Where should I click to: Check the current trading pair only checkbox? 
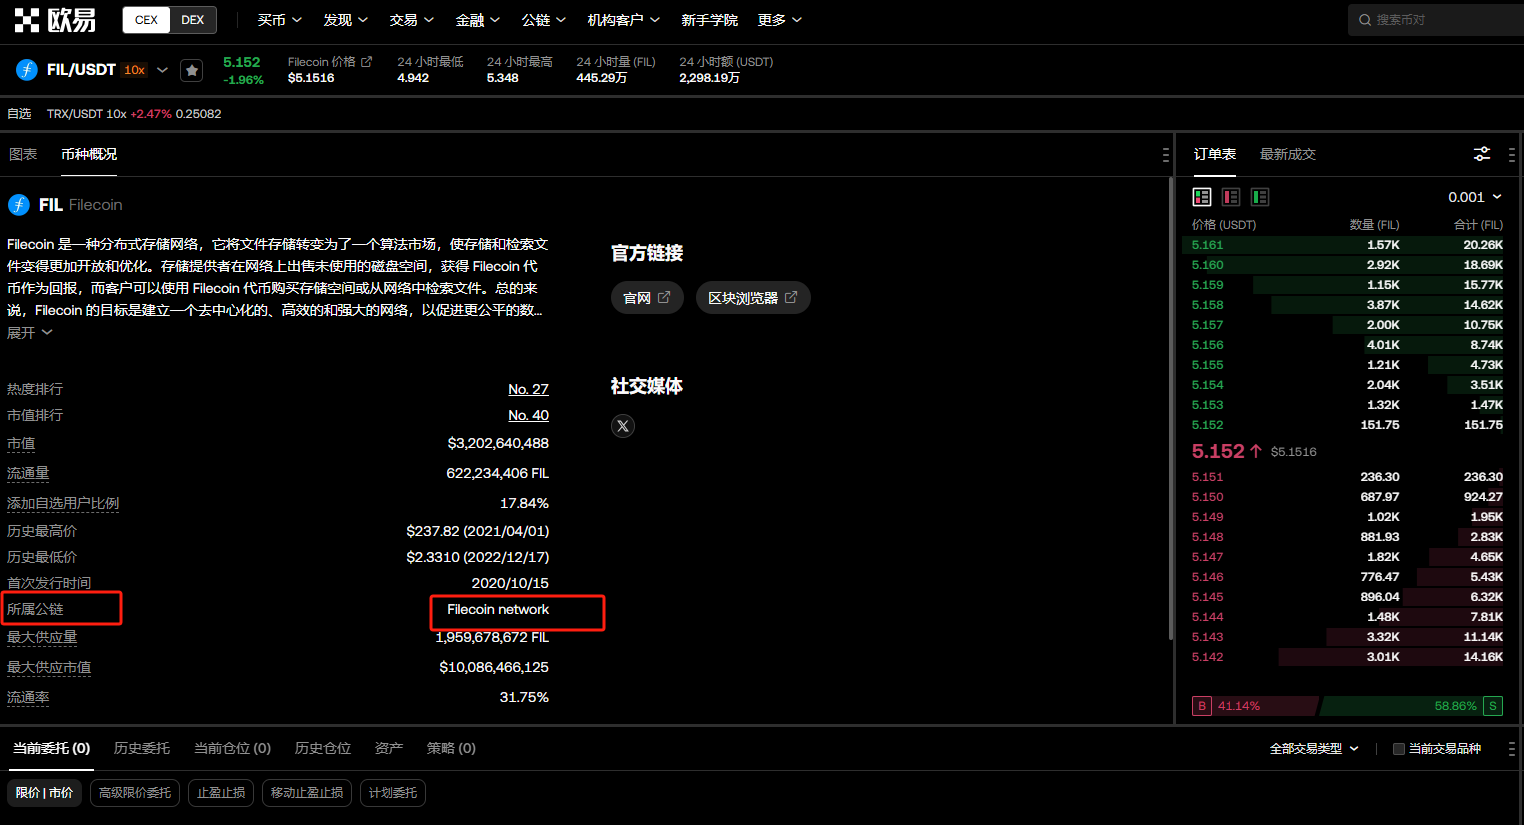pos(1399,749)
